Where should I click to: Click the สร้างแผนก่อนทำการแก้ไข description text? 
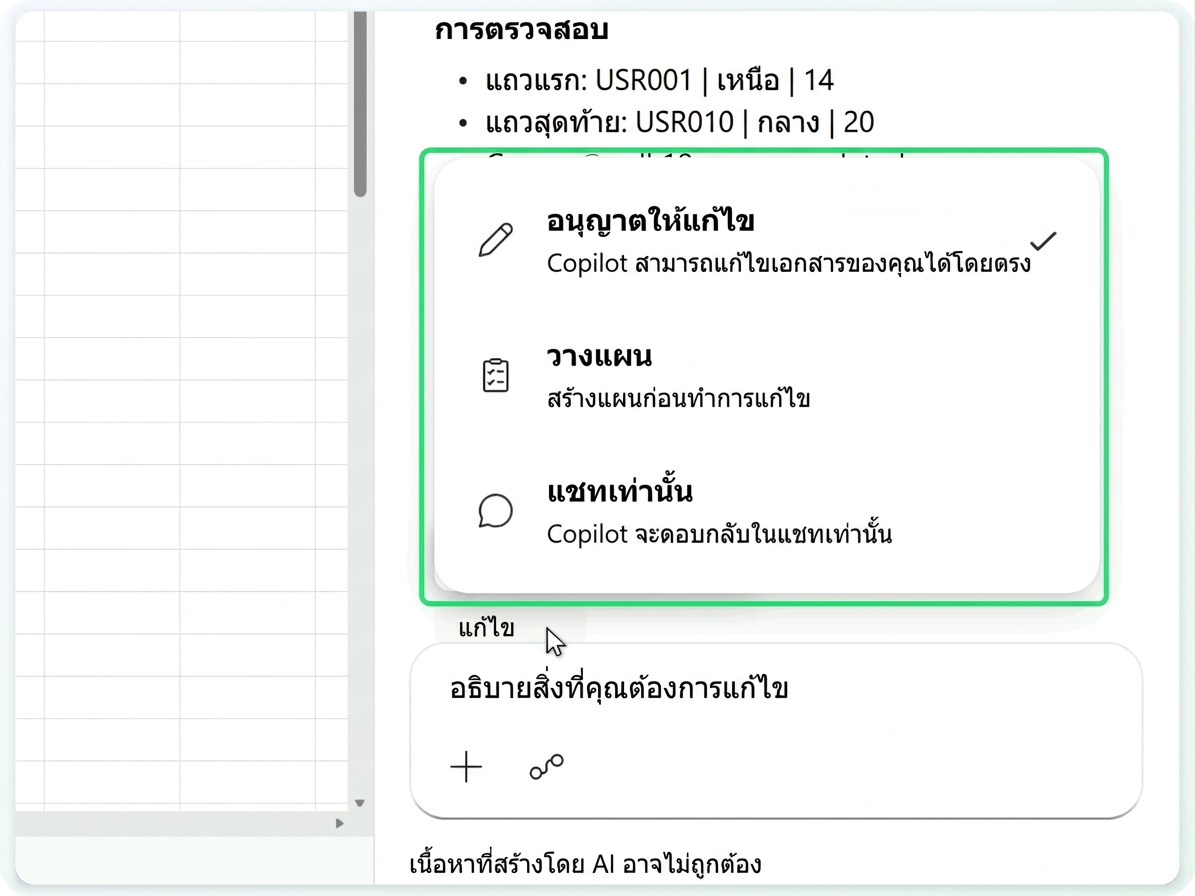(678, 398)
